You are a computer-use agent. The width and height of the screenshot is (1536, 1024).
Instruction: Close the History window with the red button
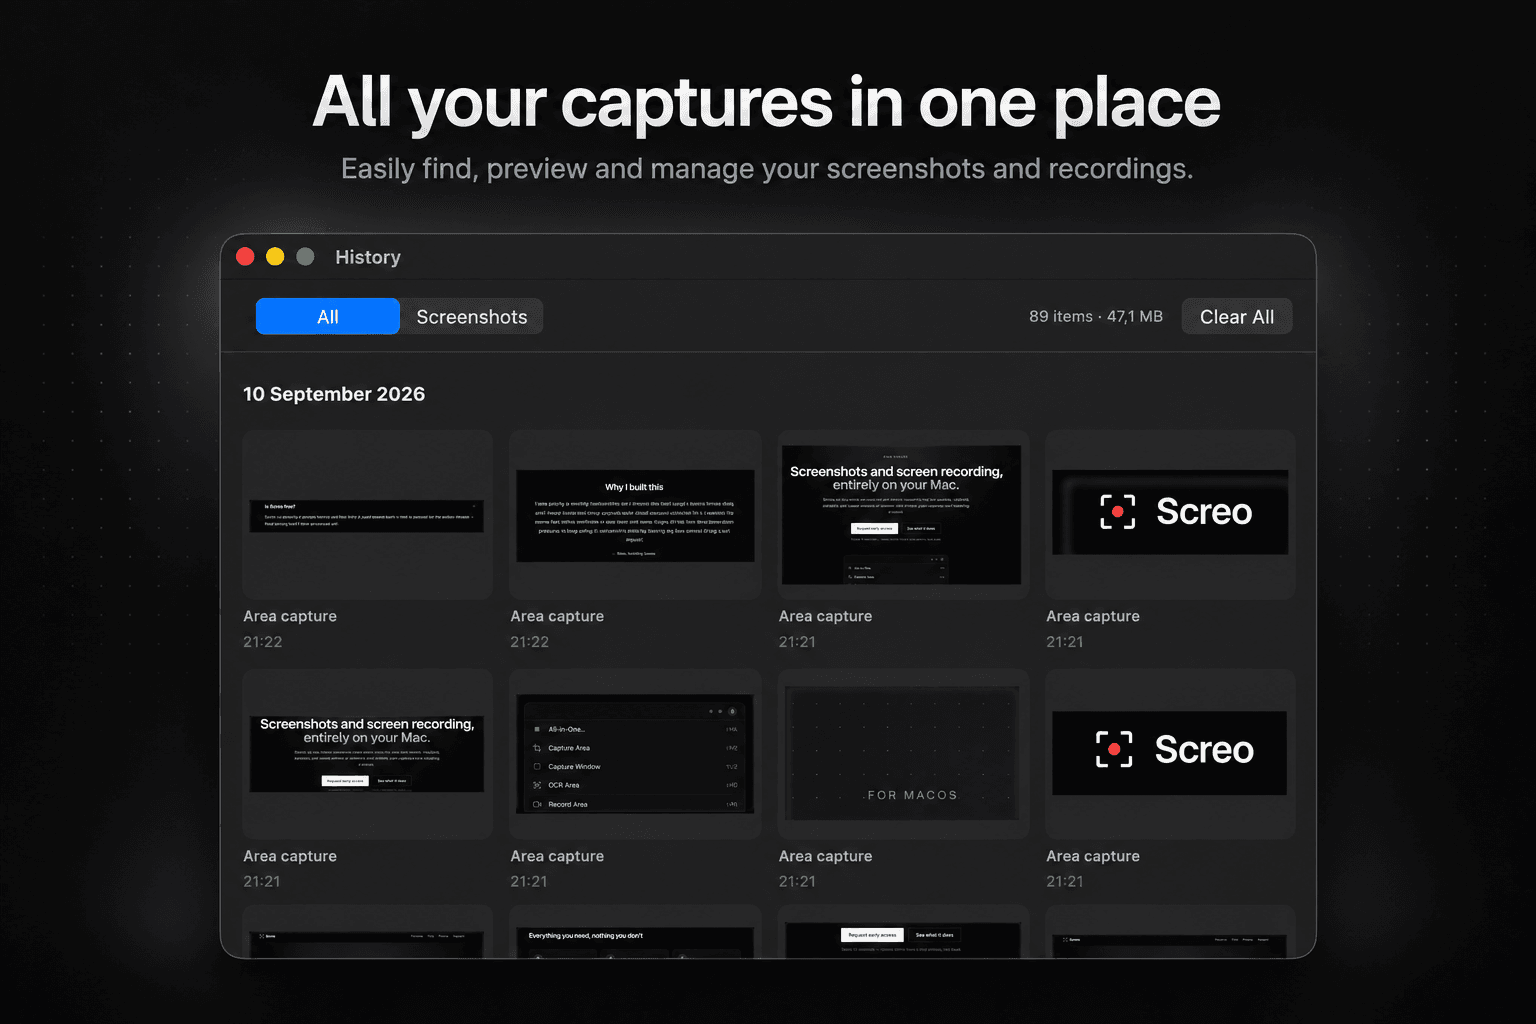coord(245,257)
